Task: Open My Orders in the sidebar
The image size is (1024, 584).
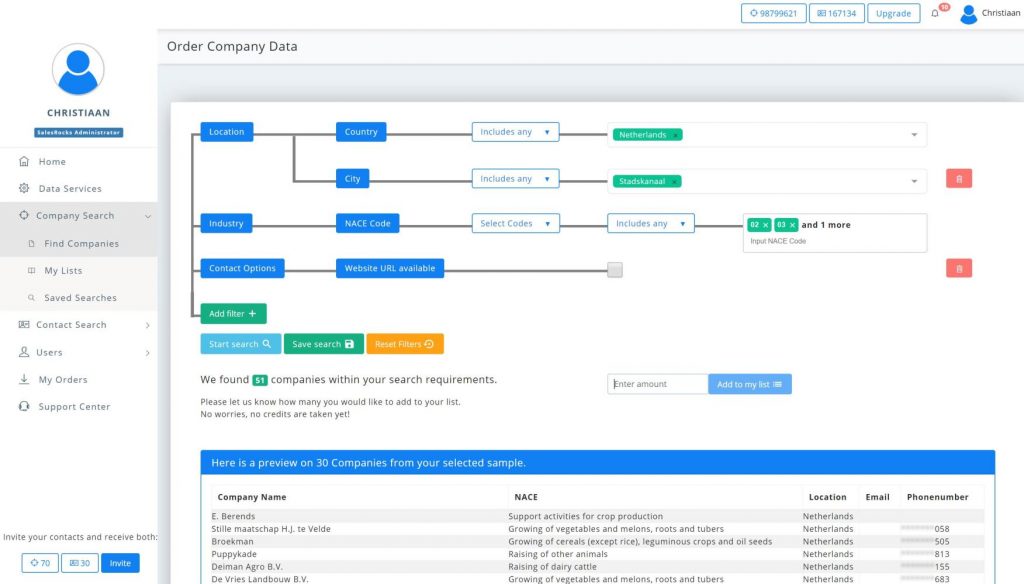Action: click(63, 380)
